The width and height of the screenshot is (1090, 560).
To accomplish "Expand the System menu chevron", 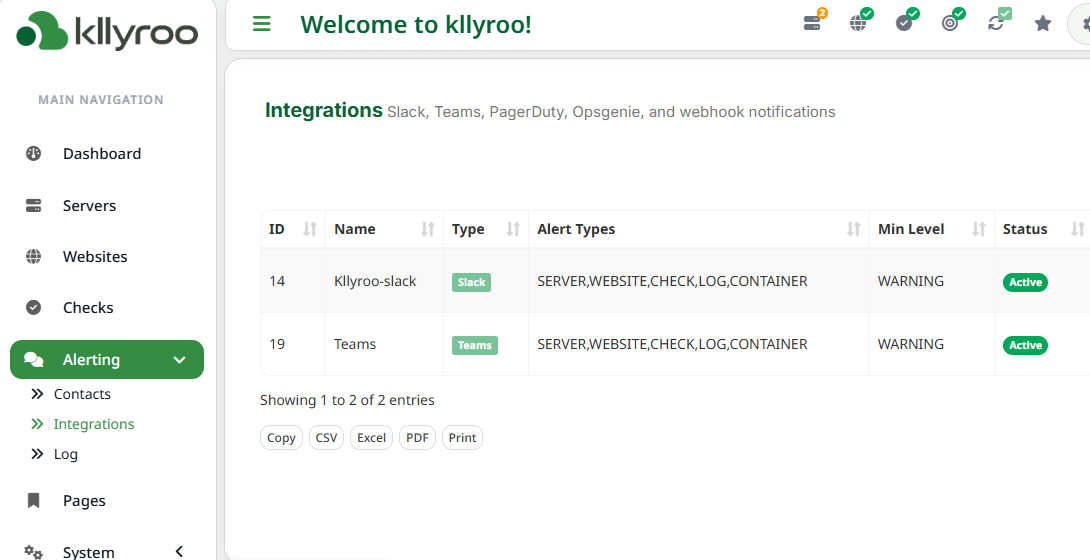I will pos(179,552).
